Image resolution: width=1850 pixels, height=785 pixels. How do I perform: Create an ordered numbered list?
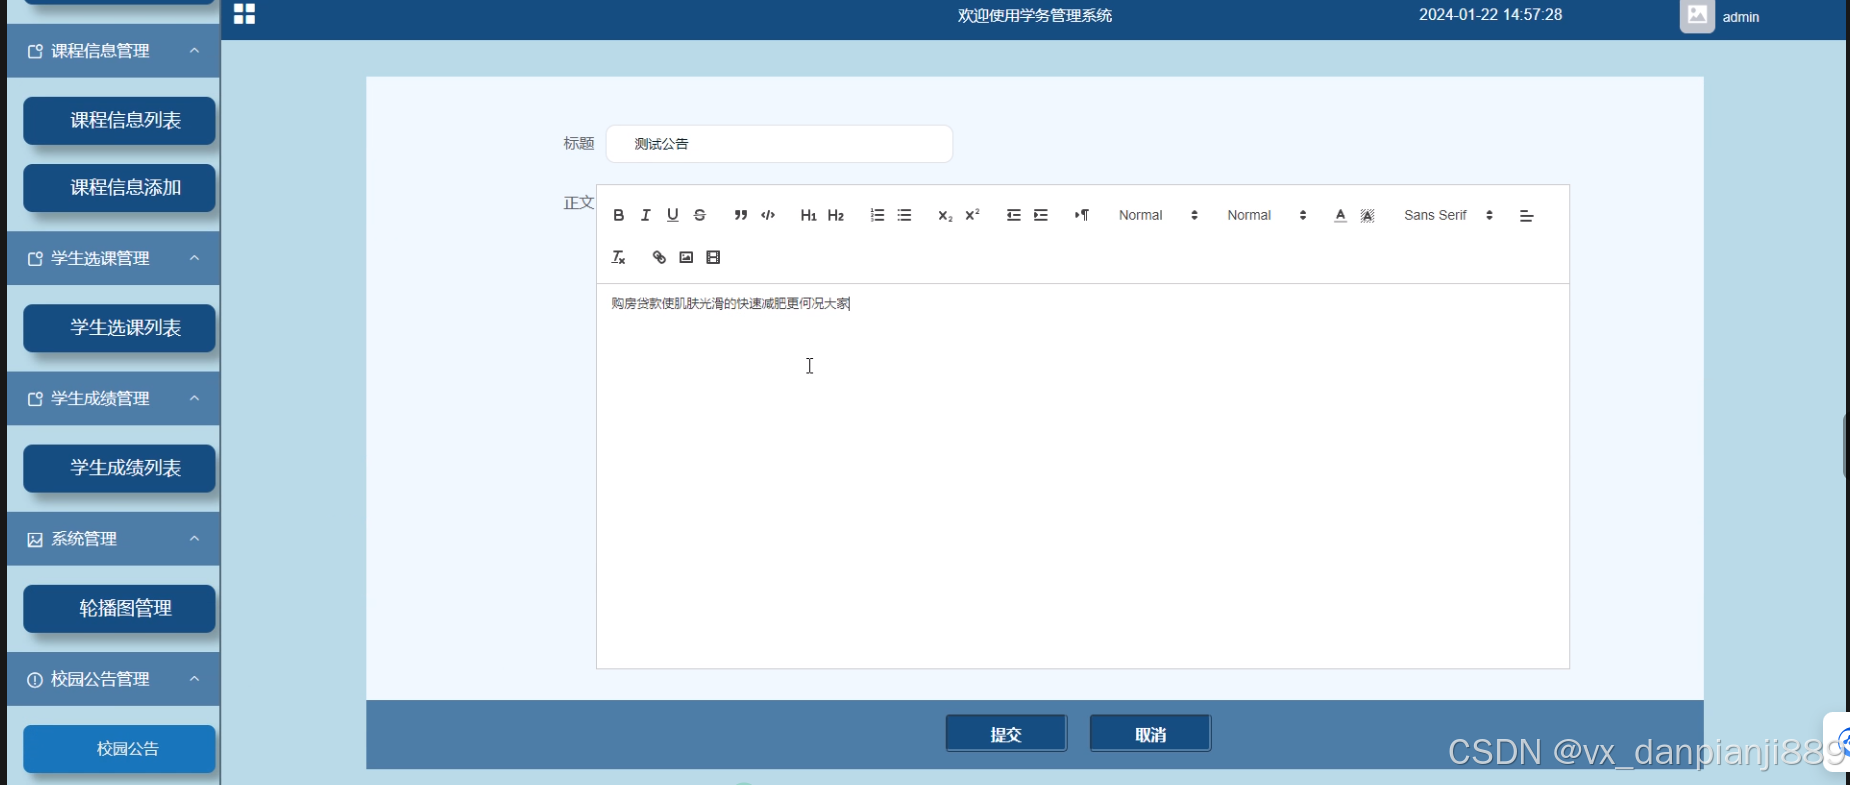coord(877,215)
